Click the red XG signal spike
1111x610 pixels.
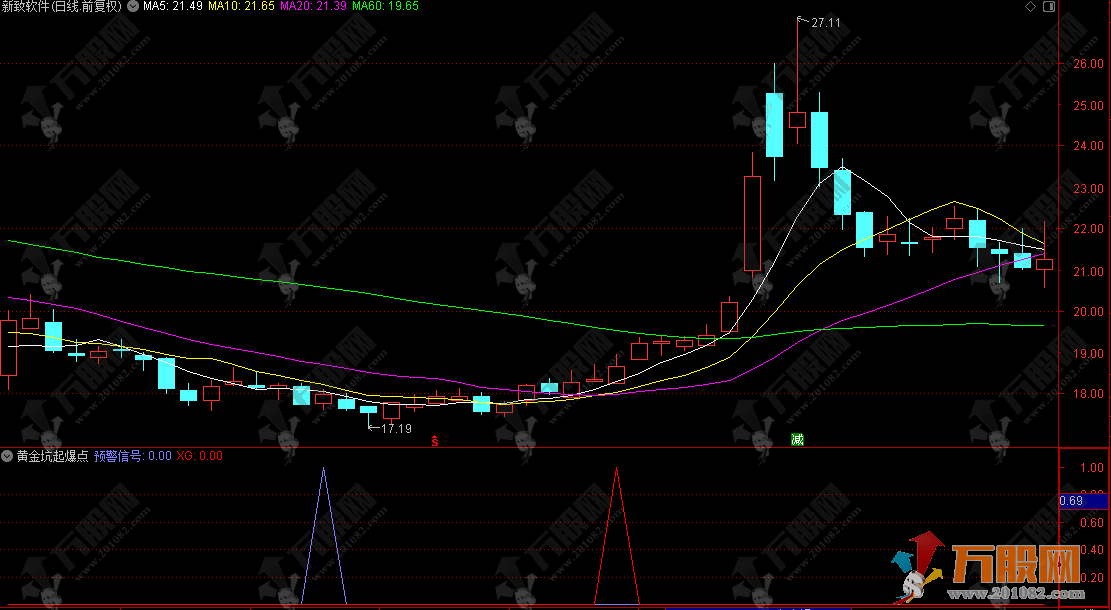616,536
